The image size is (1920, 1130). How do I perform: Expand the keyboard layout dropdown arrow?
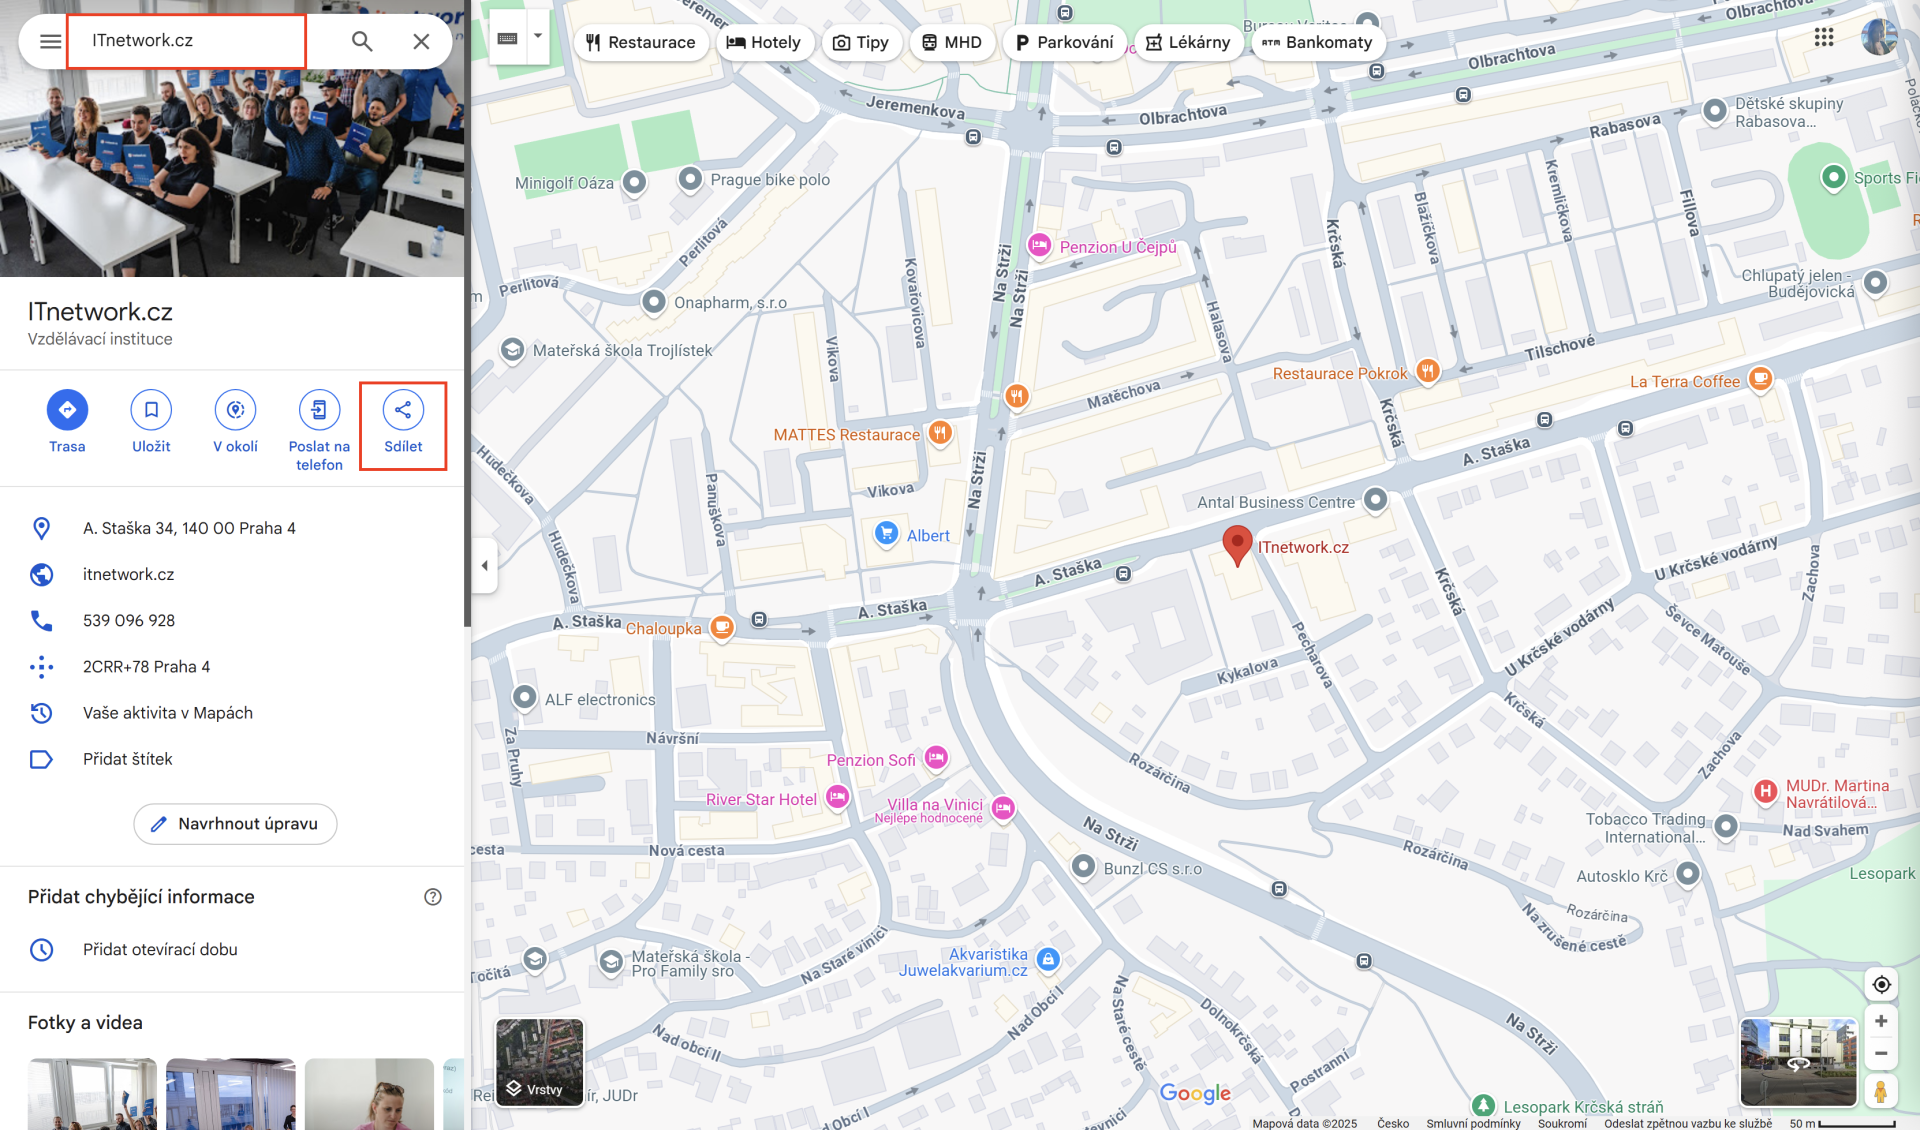537,36
